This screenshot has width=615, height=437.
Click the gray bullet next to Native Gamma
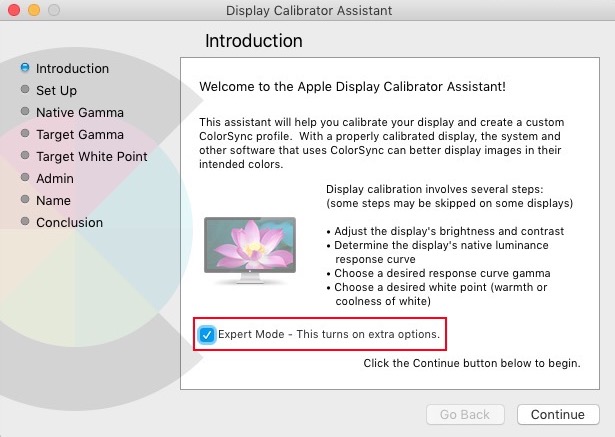coord(25,111)
